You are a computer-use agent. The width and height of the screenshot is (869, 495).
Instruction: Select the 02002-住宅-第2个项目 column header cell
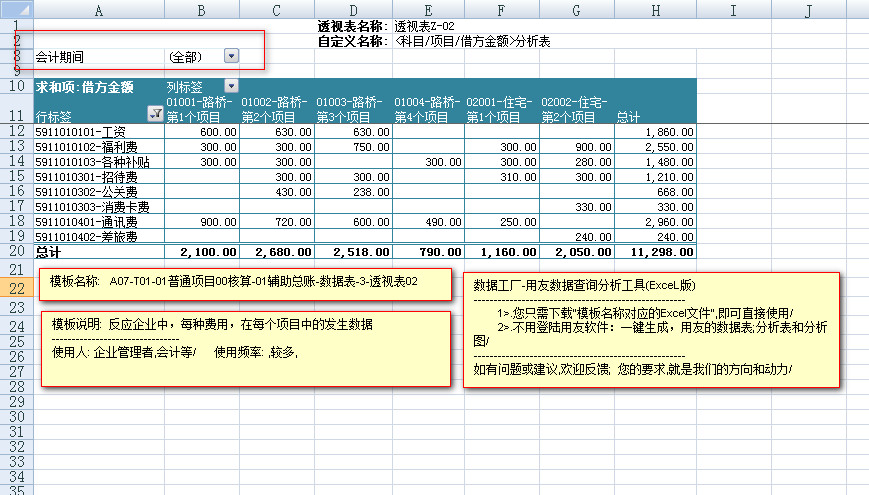pos(577,109)
